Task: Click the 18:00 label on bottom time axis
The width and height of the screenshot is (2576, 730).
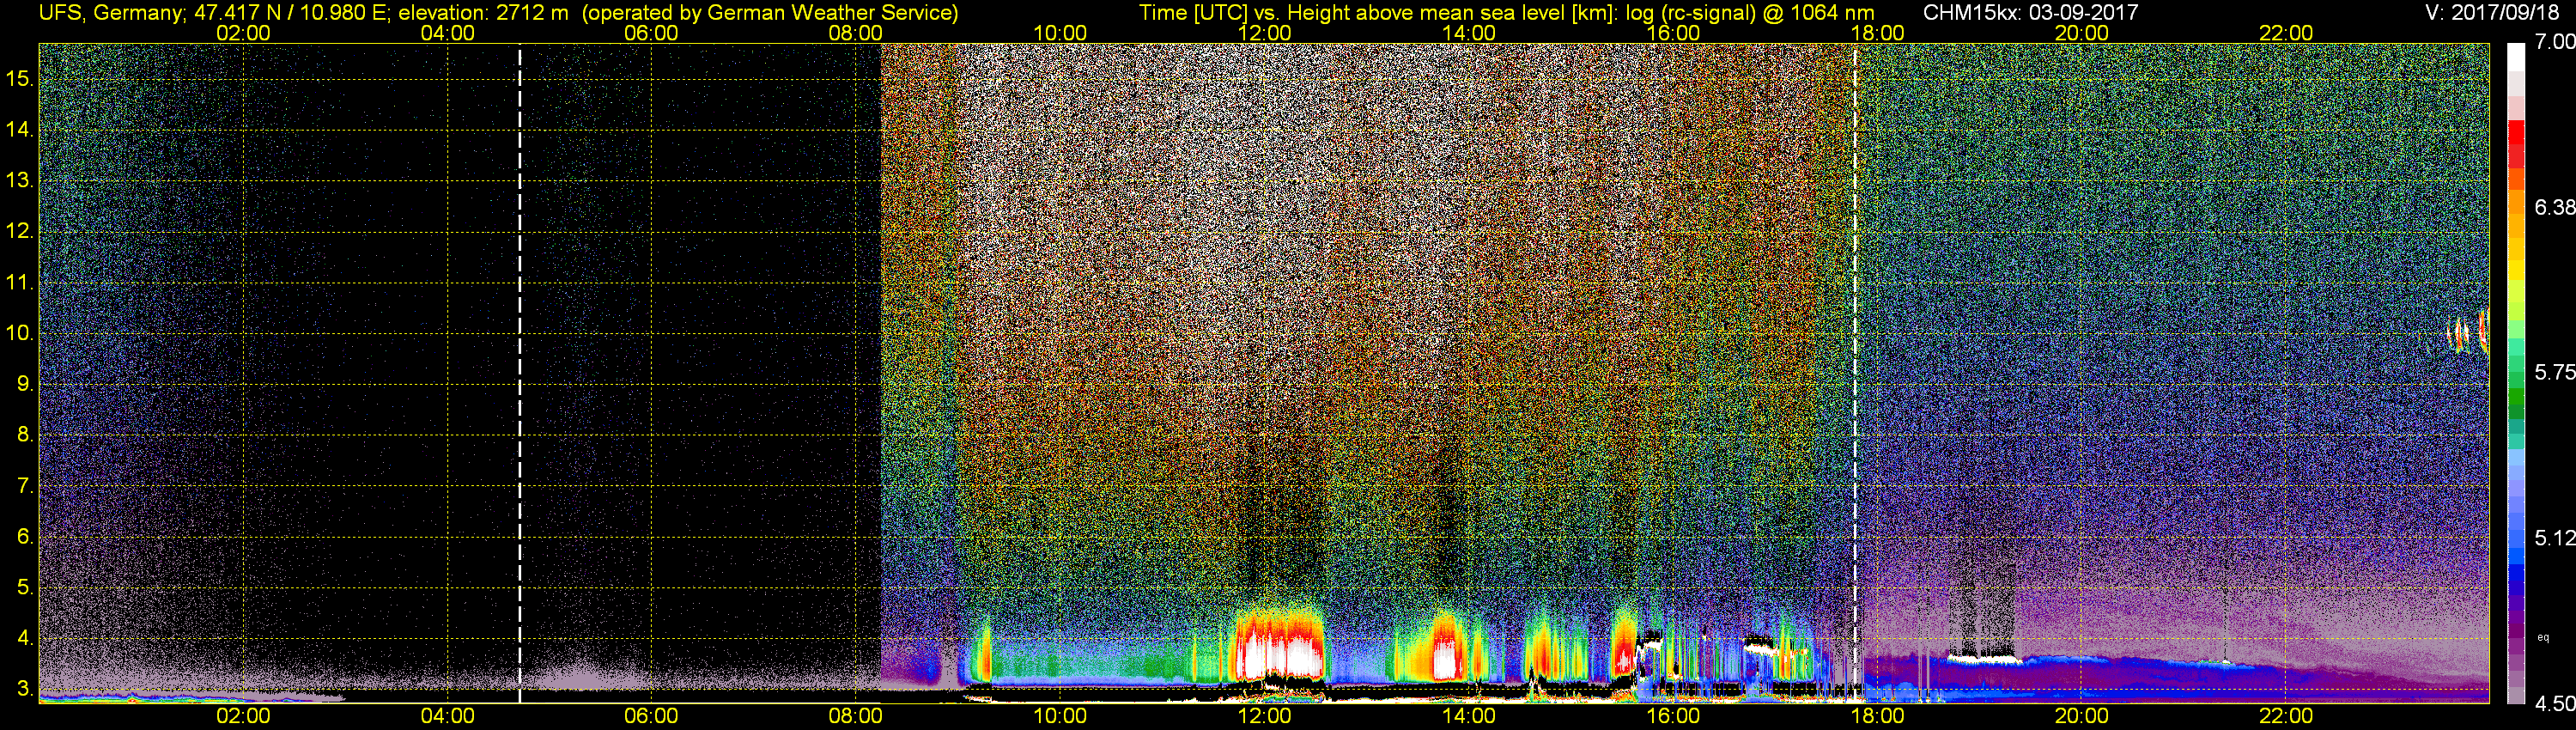Action: 1877,716
